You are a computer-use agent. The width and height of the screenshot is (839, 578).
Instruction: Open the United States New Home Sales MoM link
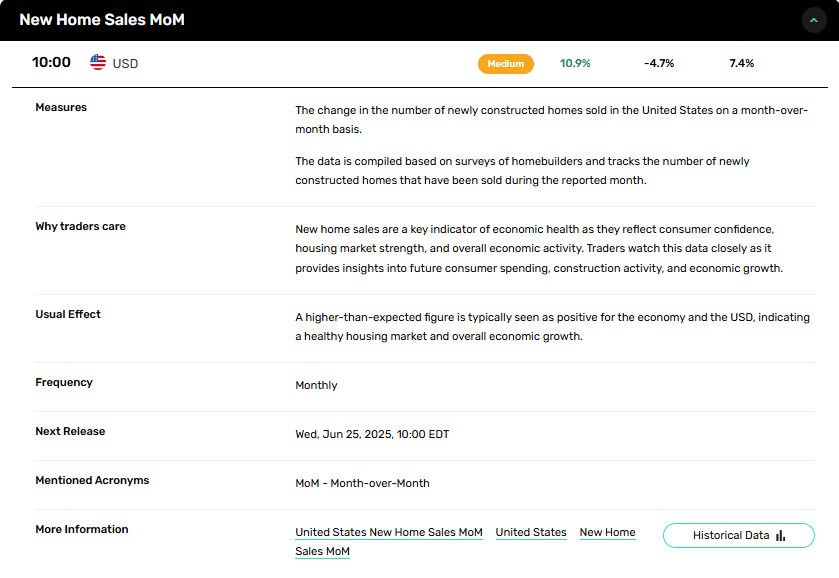tap(389, 532)
